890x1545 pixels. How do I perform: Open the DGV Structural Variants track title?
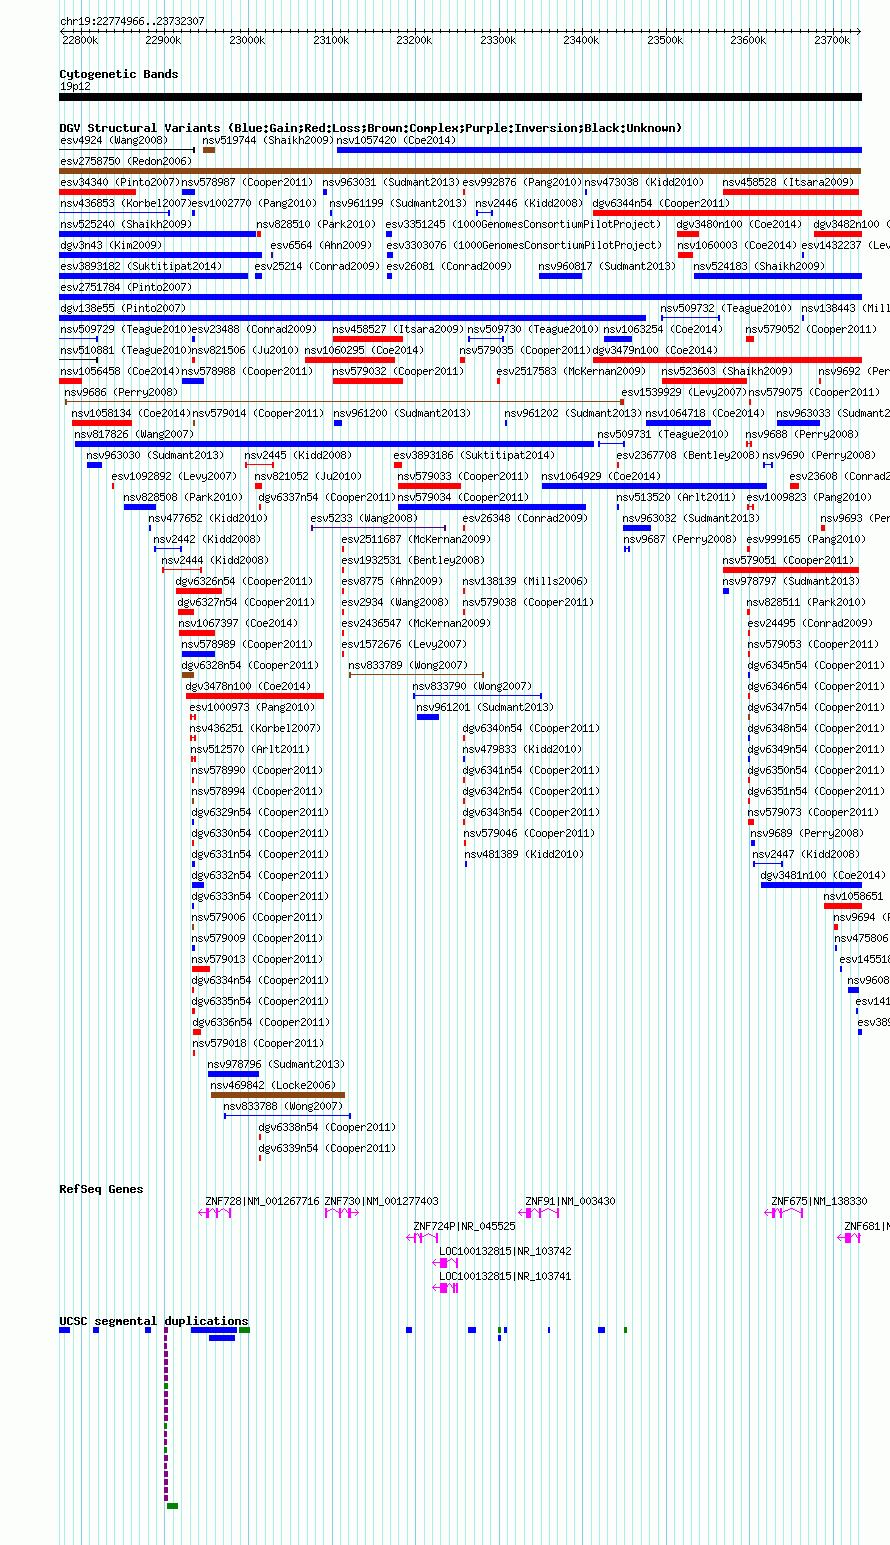pos(370,128)
